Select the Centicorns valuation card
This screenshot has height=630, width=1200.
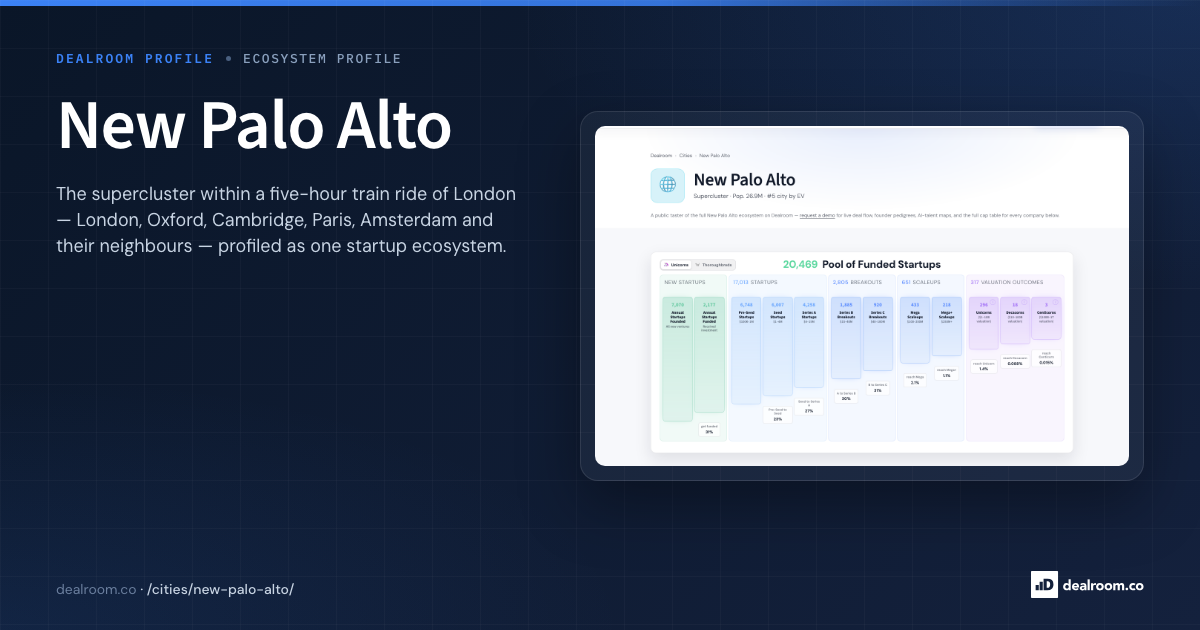click(1046, 317)
